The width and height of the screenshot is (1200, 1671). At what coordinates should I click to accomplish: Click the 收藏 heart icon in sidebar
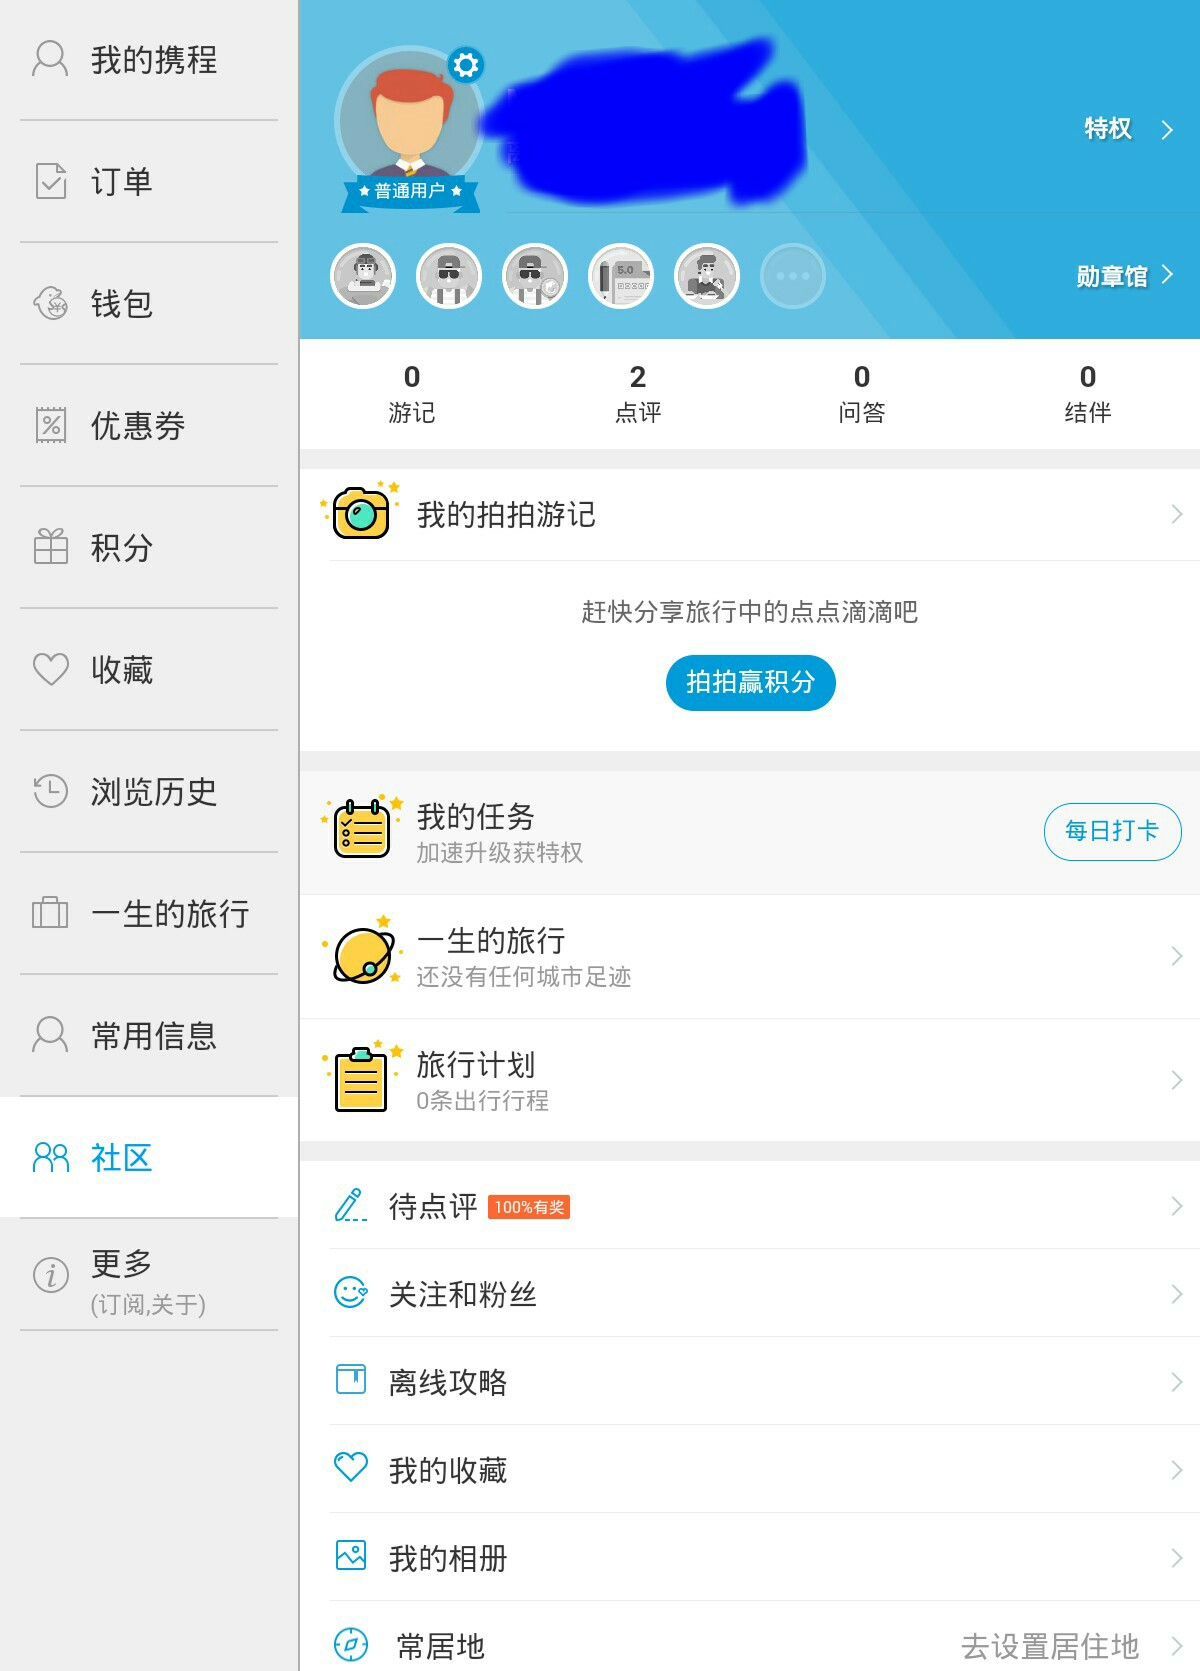pos(50,669)
